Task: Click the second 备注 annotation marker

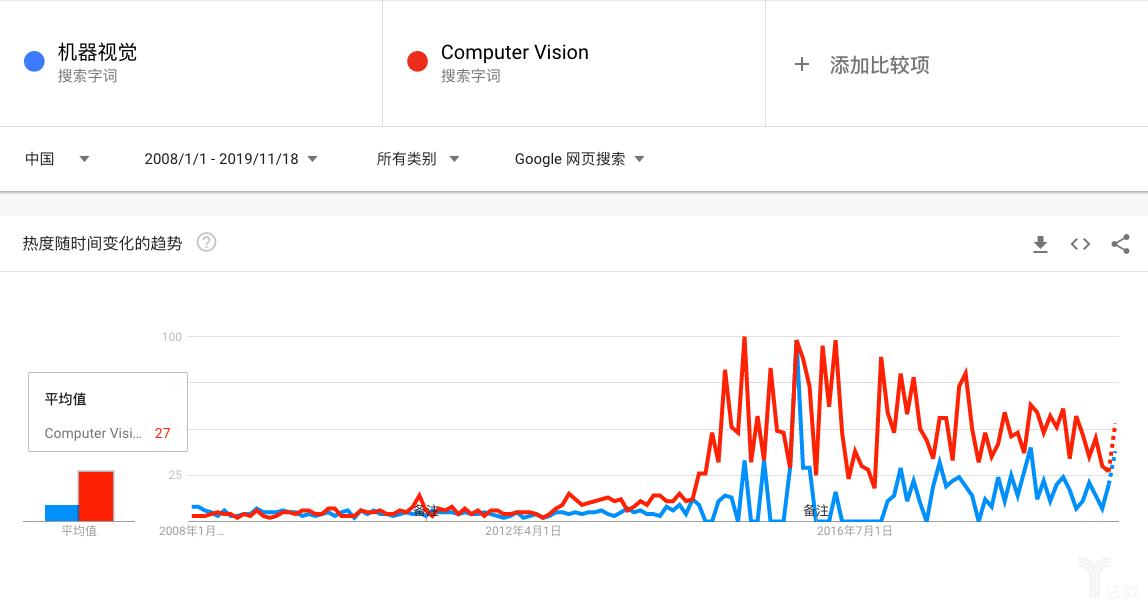Action: [x=815, y=511]
